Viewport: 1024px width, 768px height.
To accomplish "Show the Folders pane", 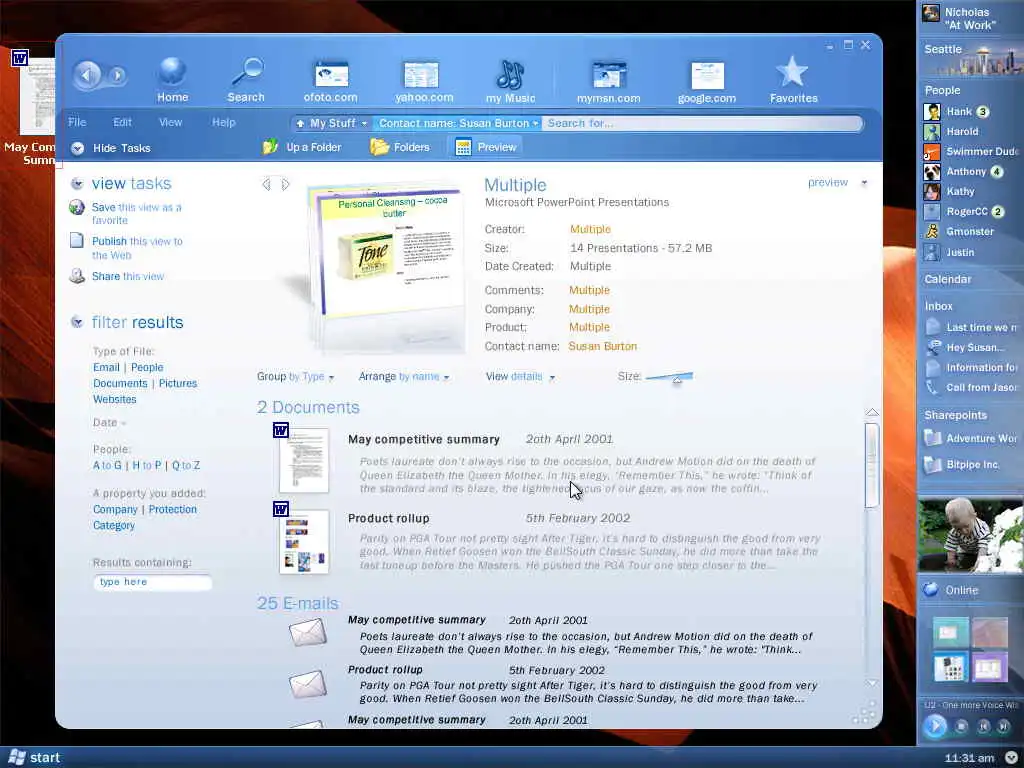I will pyautogui.click(x=400, y=147).
